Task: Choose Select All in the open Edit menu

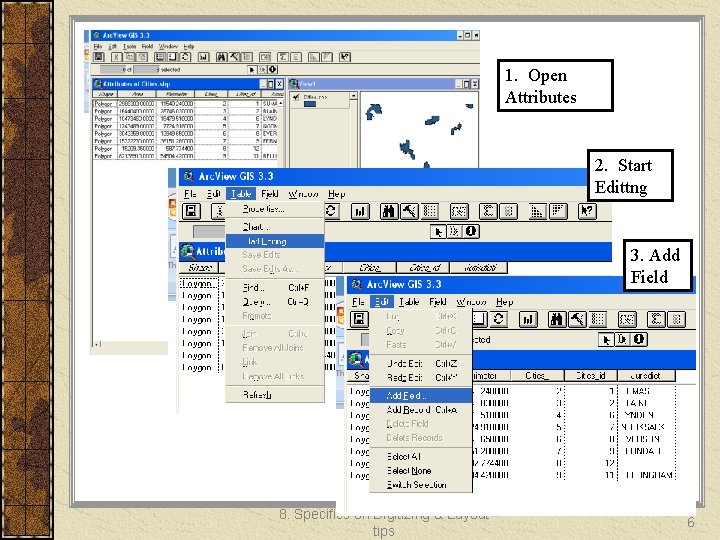Action: [421, 456]
